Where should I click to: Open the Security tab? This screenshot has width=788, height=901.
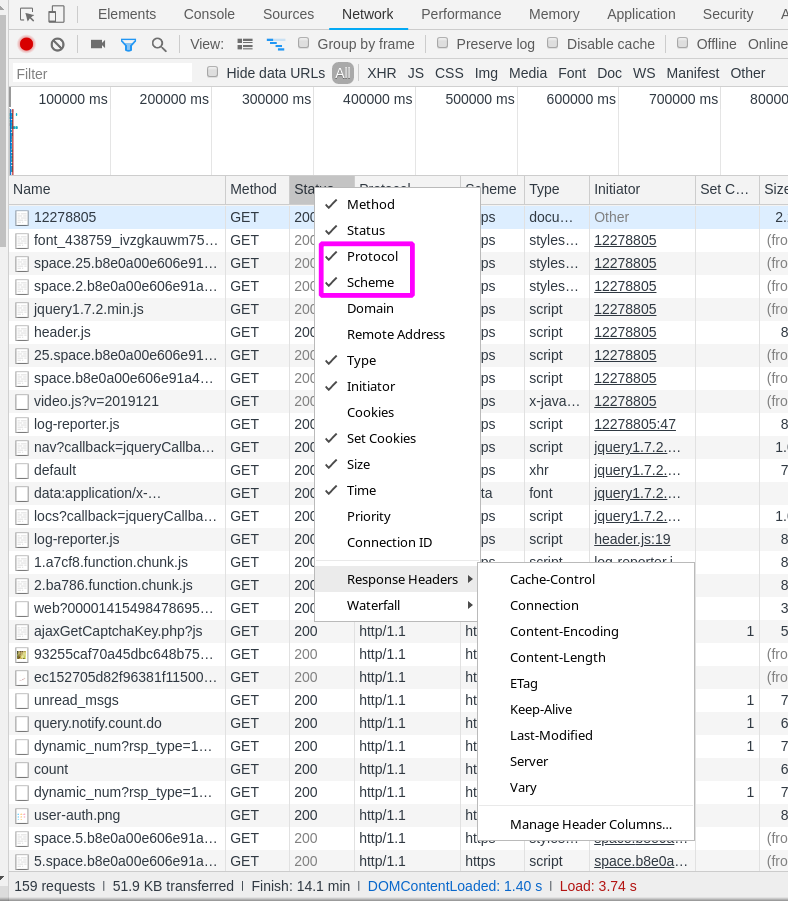[728, 14]
